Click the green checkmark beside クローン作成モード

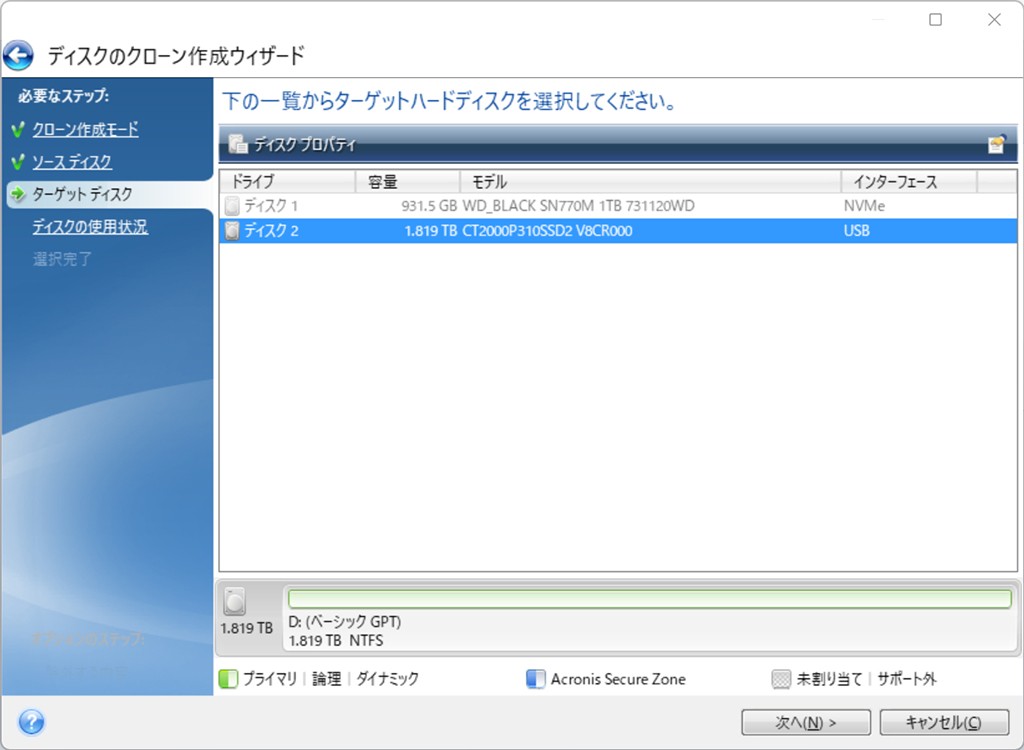[x=18, y=129]
